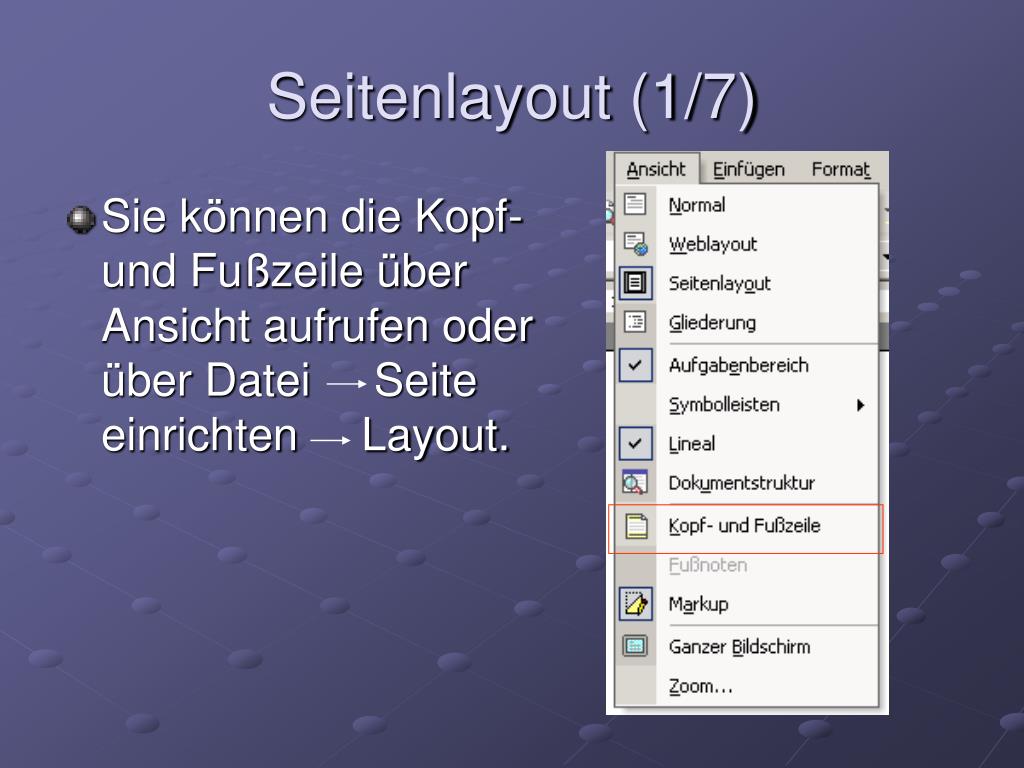The height and width of the screenshot is (768, 1024).
Task: Click the text 'Ansicht aufrufen oder'
Action: click(317, 327)
